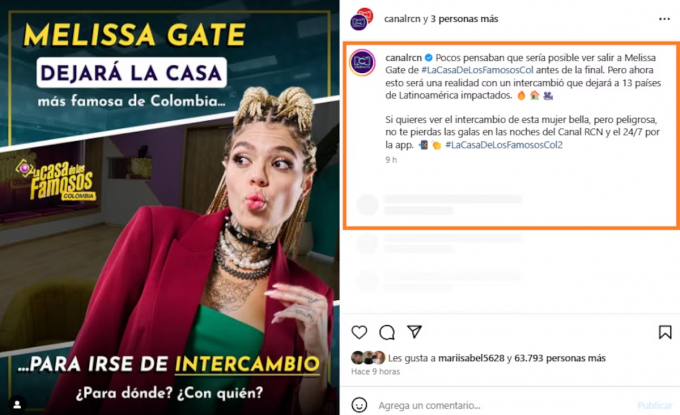Screen dimensions: 680x415
Task: Open the canalrcn username in header
Action: [402, 19]
